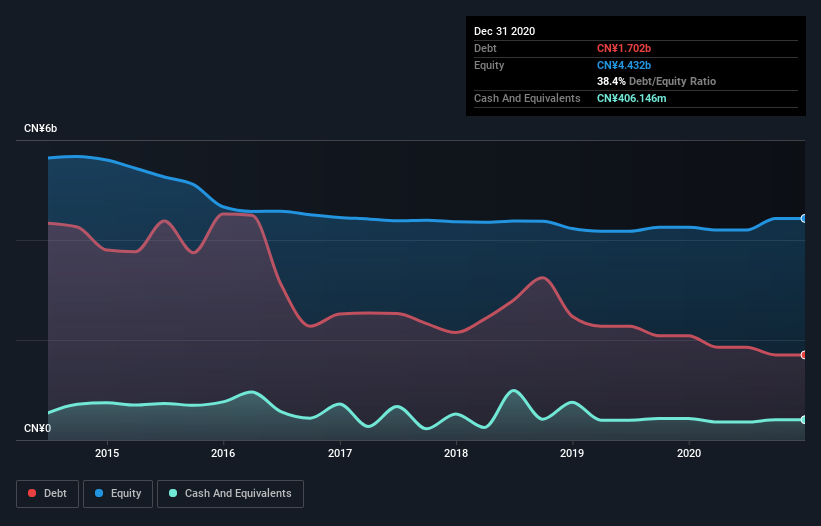The height and width of the screenshot is (526, 821).
Task: Select the blue Equity end-point marker
Action: point(804,218)
